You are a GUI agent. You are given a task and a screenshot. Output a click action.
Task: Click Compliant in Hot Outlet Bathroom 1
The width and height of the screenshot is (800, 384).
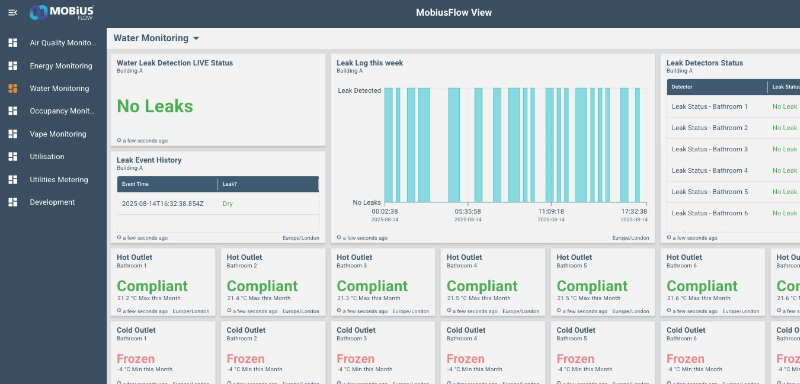[152, 286]
